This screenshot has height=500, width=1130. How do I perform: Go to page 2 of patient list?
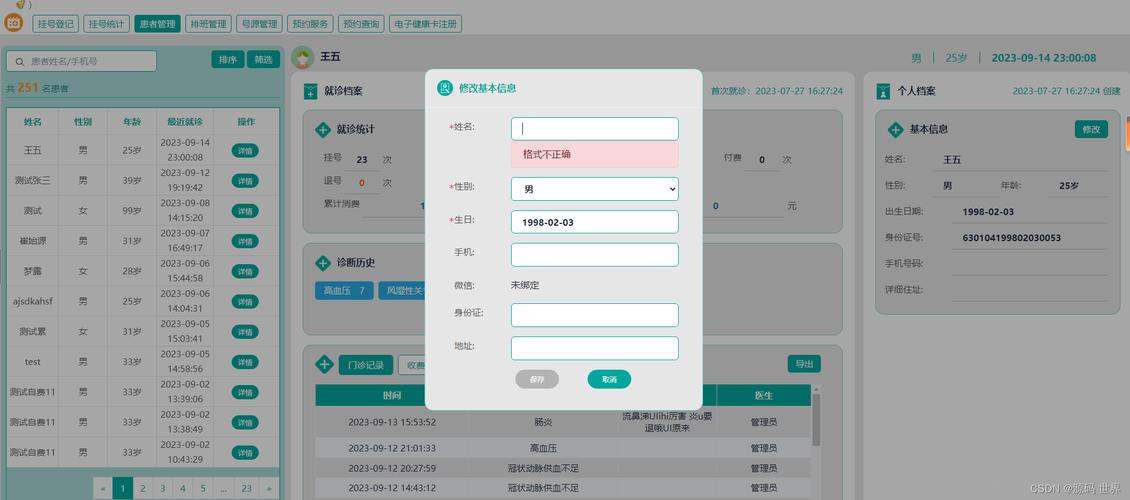click(x=143, y=488)
